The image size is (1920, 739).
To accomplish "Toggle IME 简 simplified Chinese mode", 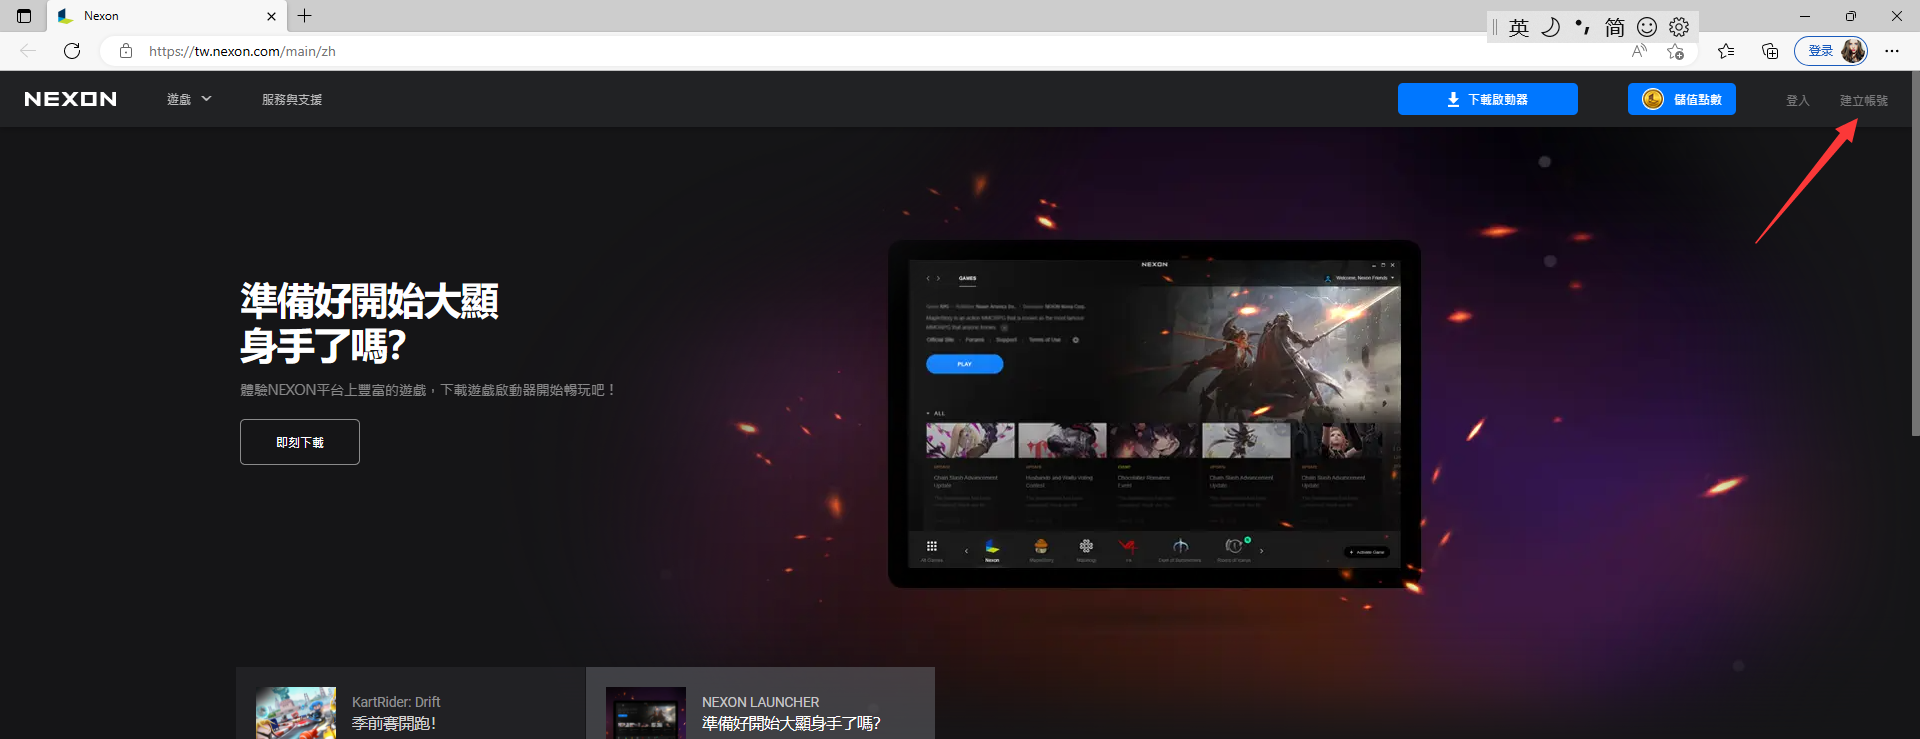I will pos(1615,27).
